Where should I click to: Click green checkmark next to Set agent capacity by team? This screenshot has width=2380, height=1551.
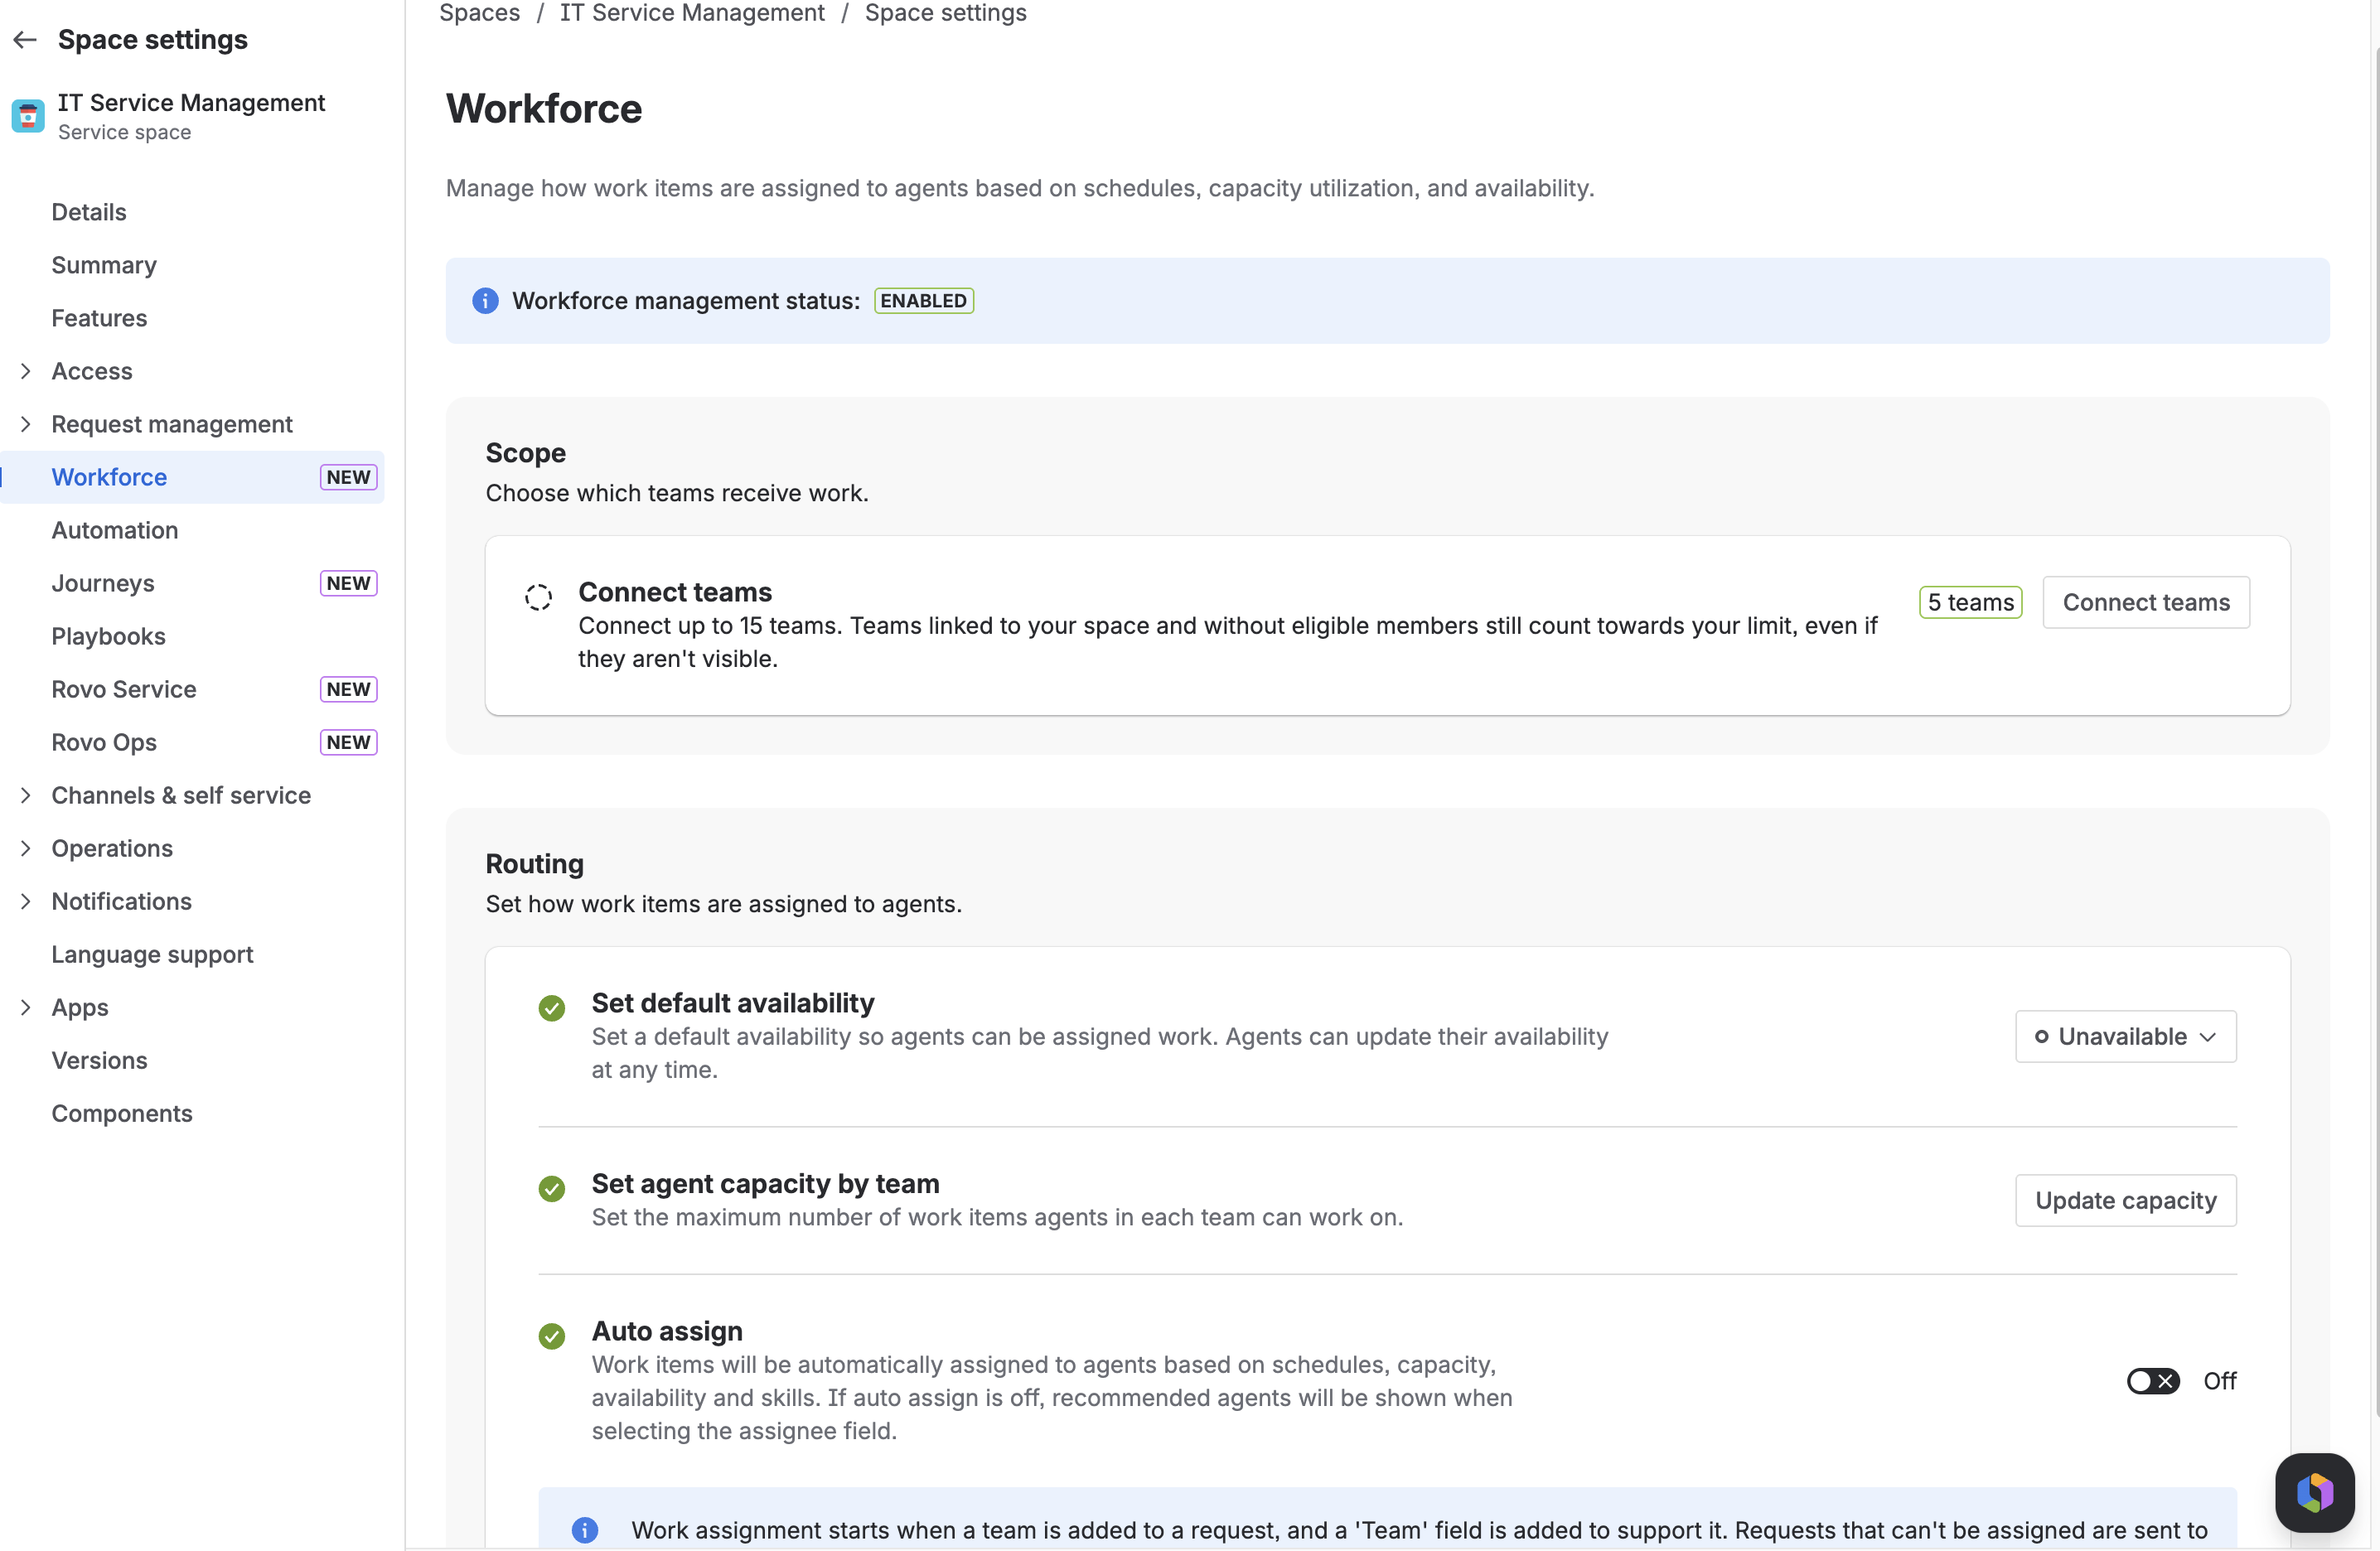551,1189
